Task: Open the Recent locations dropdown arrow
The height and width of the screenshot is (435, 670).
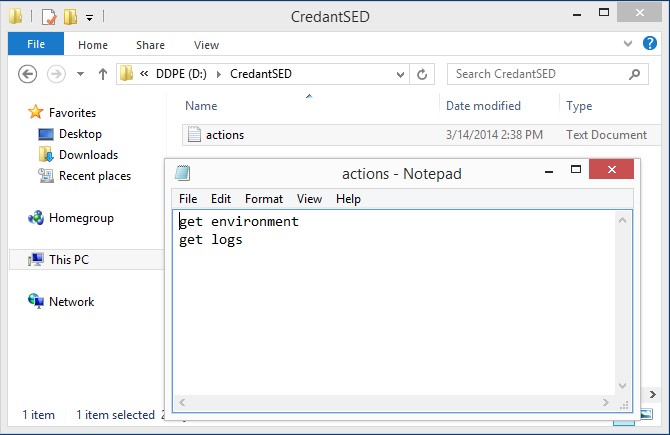Action: tap(78, 74)
